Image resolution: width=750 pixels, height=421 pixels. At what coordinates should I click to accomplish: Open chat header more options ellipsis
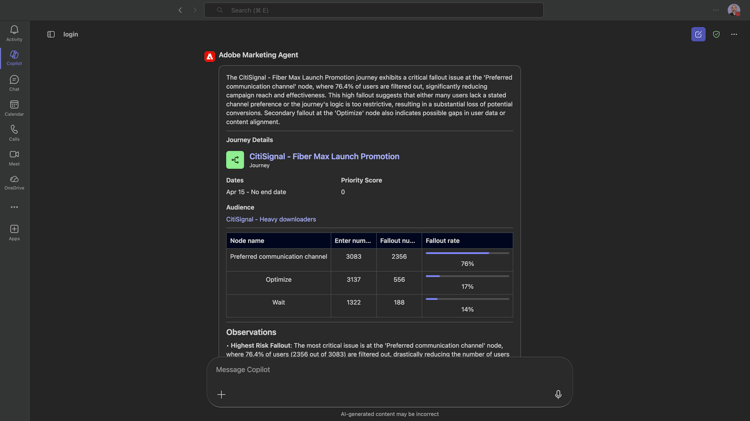(734, 34)
